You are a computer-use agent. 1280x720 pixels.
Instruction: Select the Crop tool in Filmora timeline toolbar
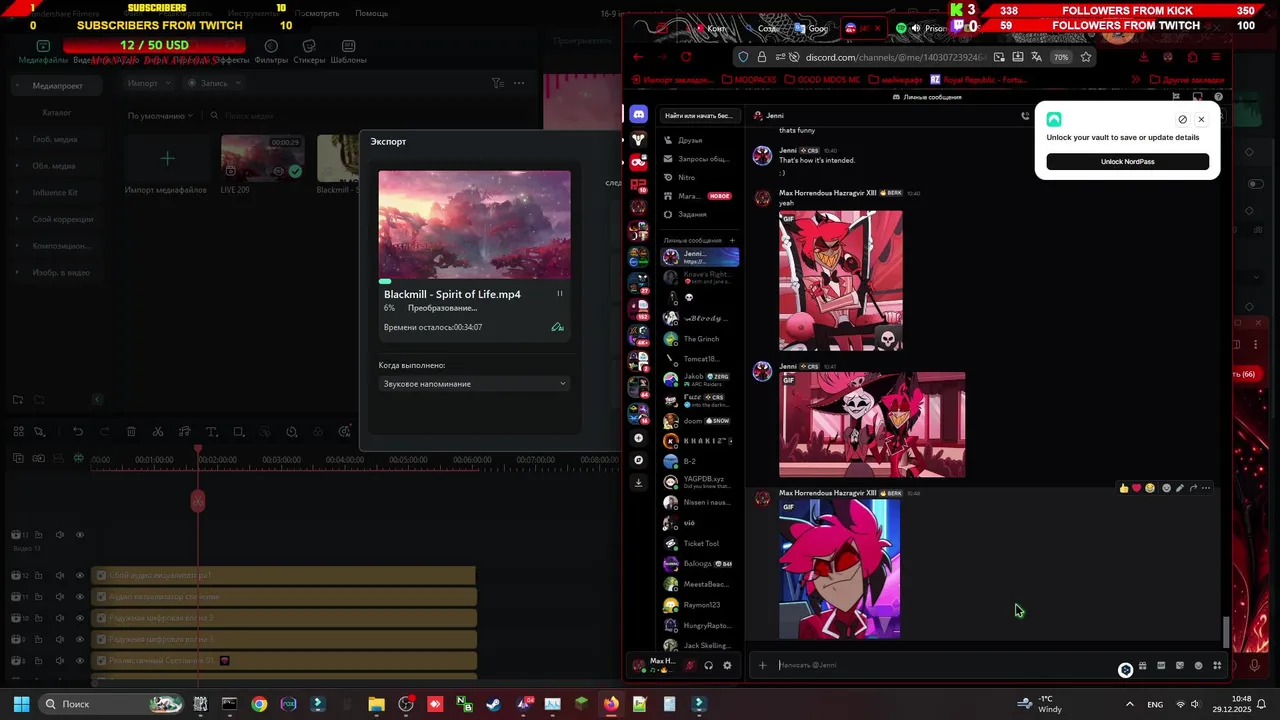click(238, 432)
